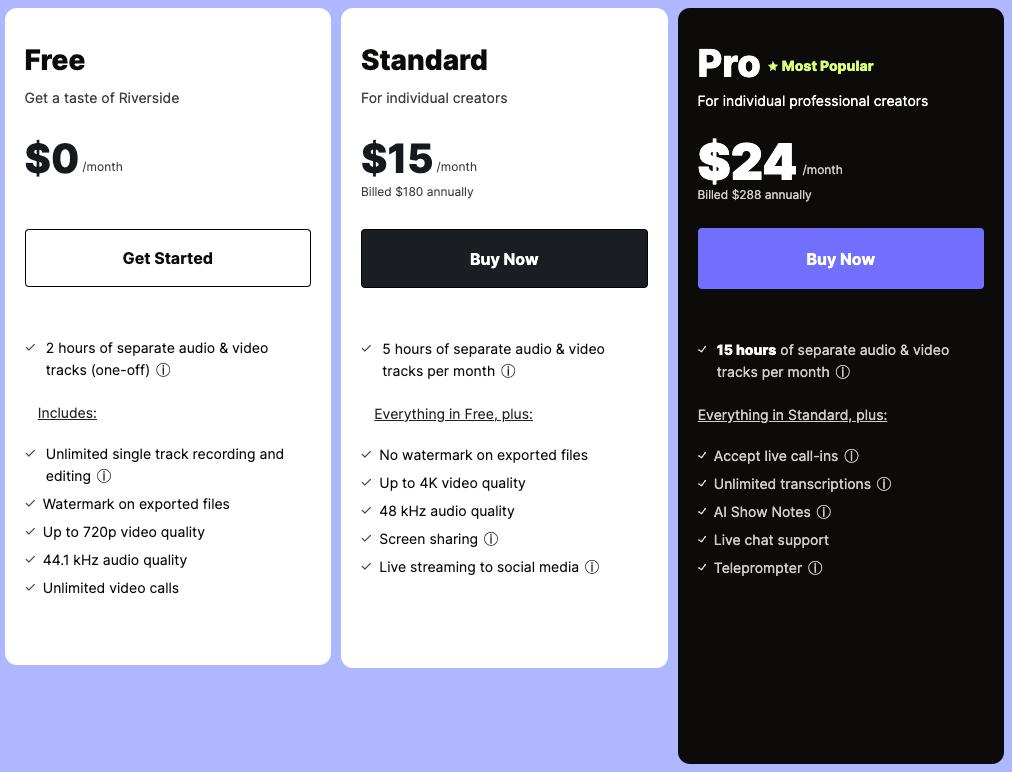Screen dimensions: 1012x772
Task: Click the Standard plan heading
Action: tap(424, 60)
